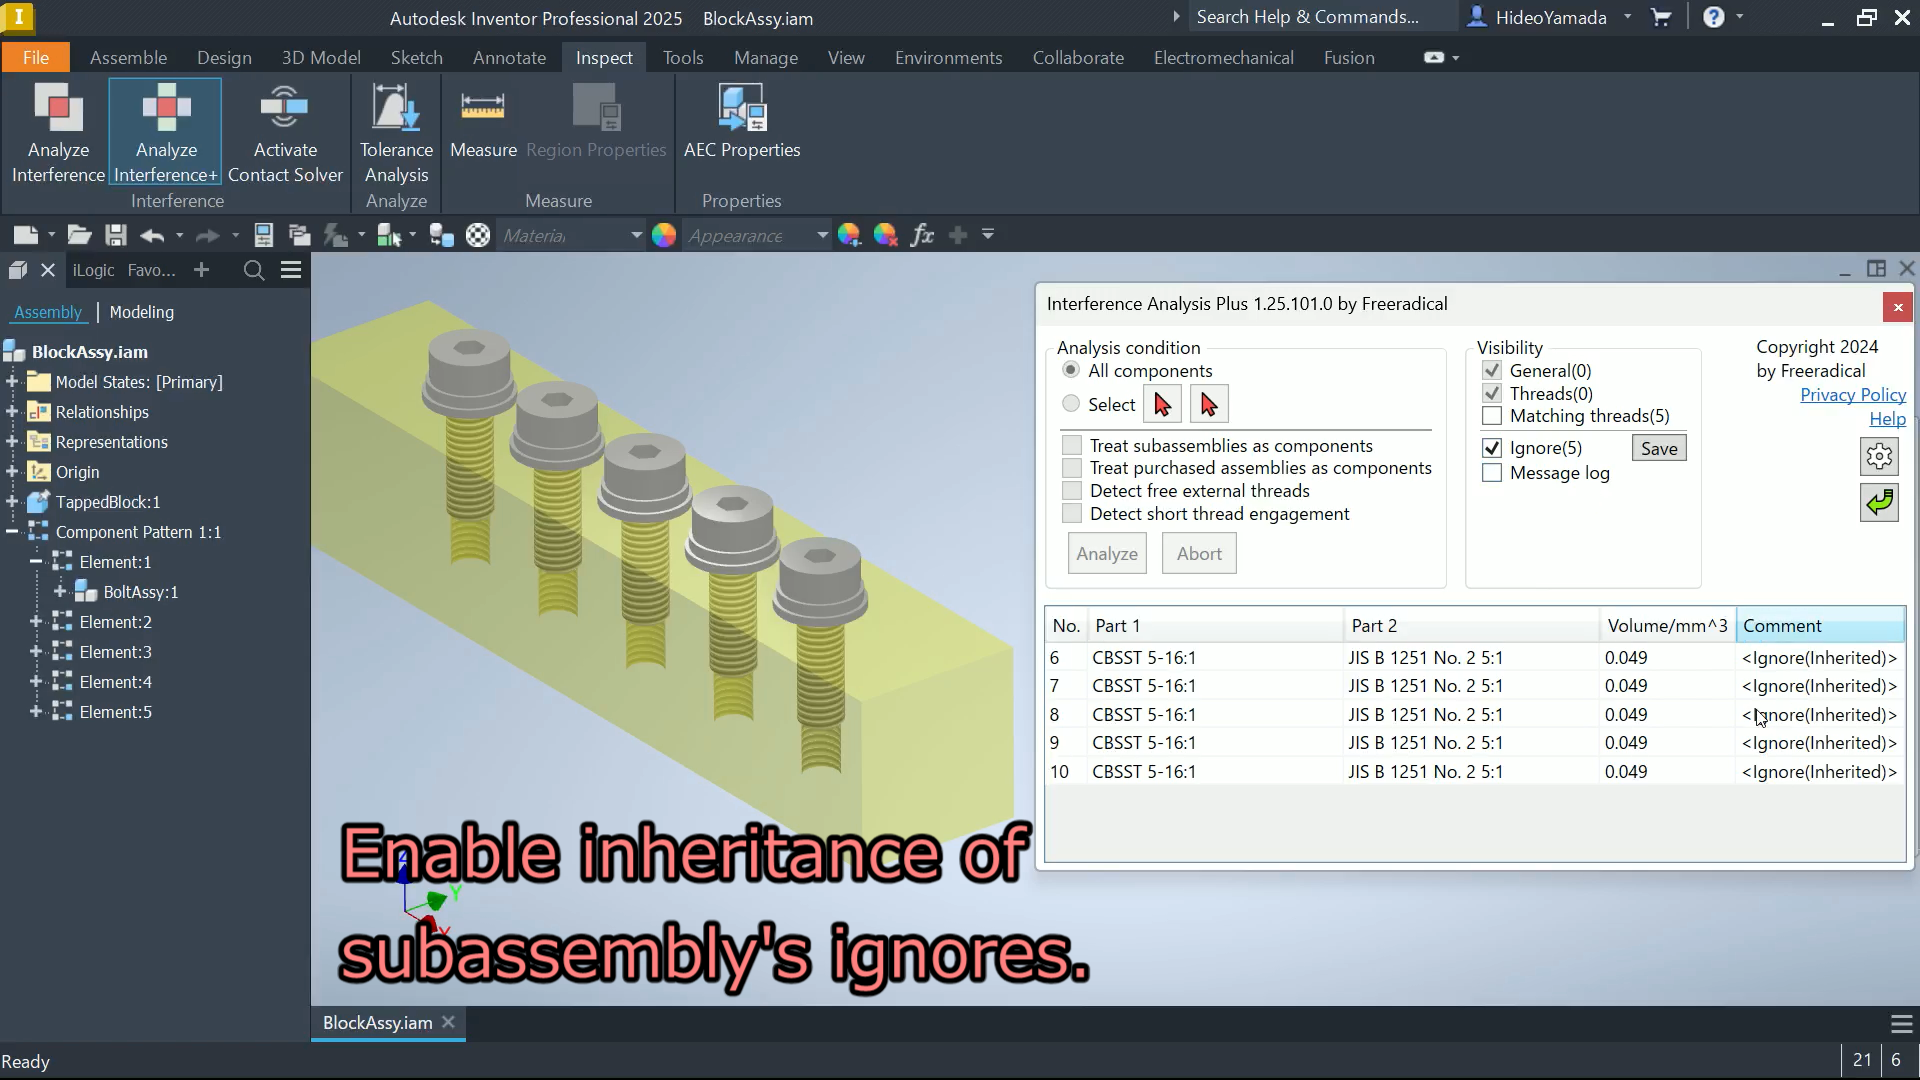Click the green return arrow icon
This screenshot has height=1080, width=1920.
coord(1879,502)
